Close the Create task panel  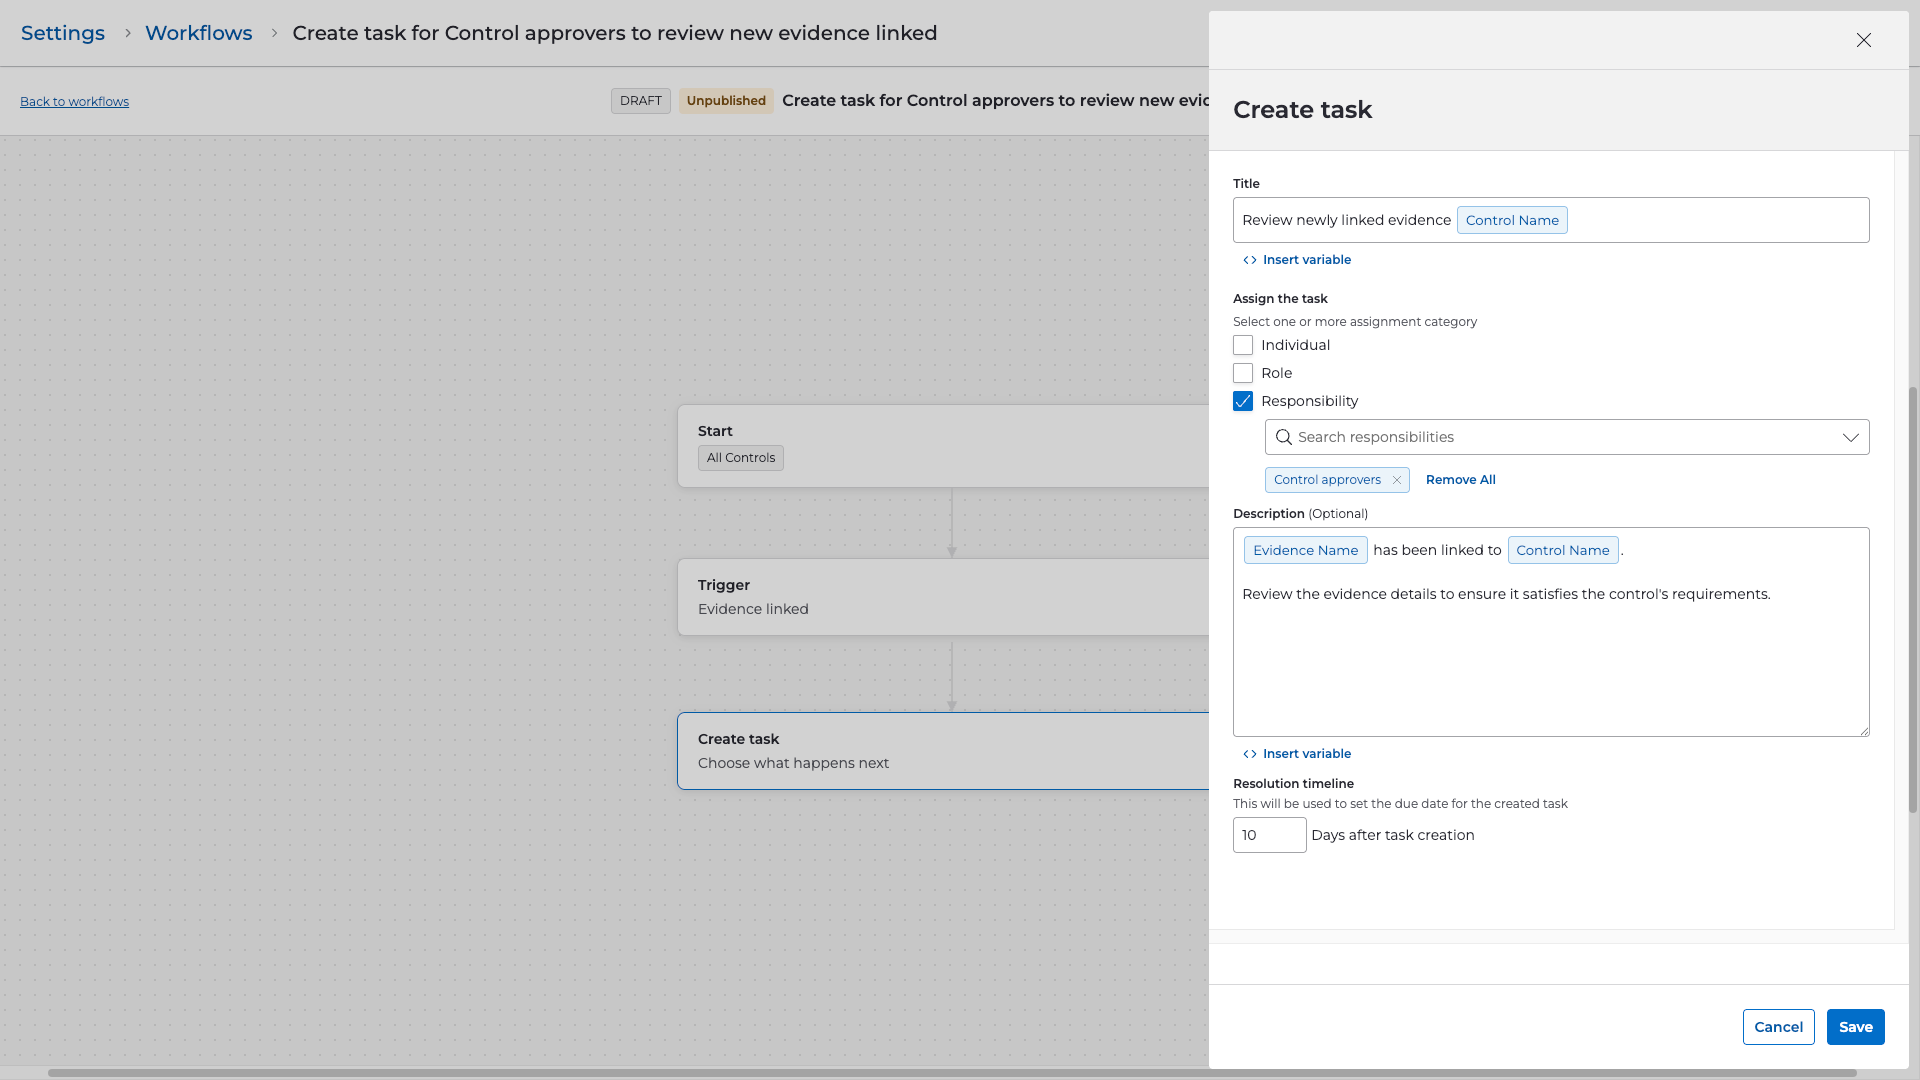click(x=1864, y=40)
